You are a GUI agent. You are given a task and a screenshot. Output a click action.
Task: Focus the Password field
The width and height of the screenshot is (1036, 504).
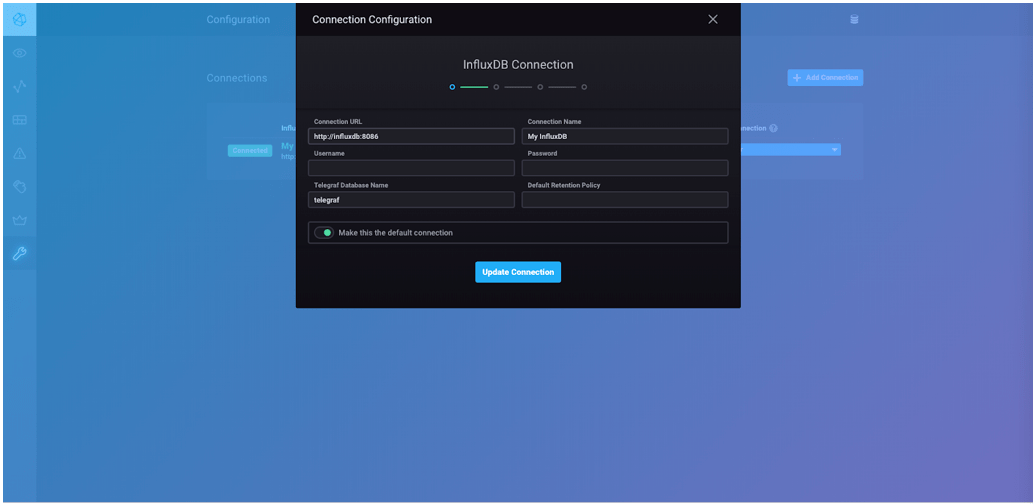click(625, 168)
